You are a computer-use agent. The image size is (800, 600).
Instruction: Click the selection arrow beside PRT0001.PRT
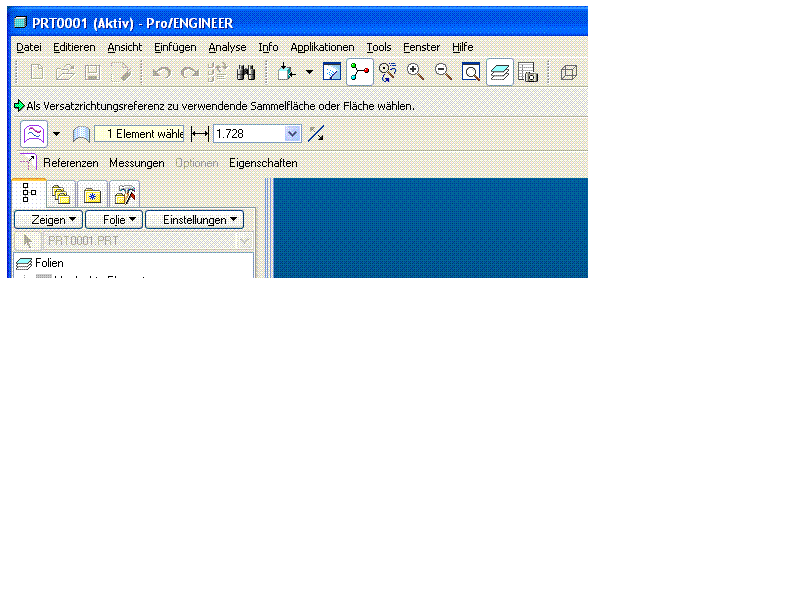coord(28,241)
